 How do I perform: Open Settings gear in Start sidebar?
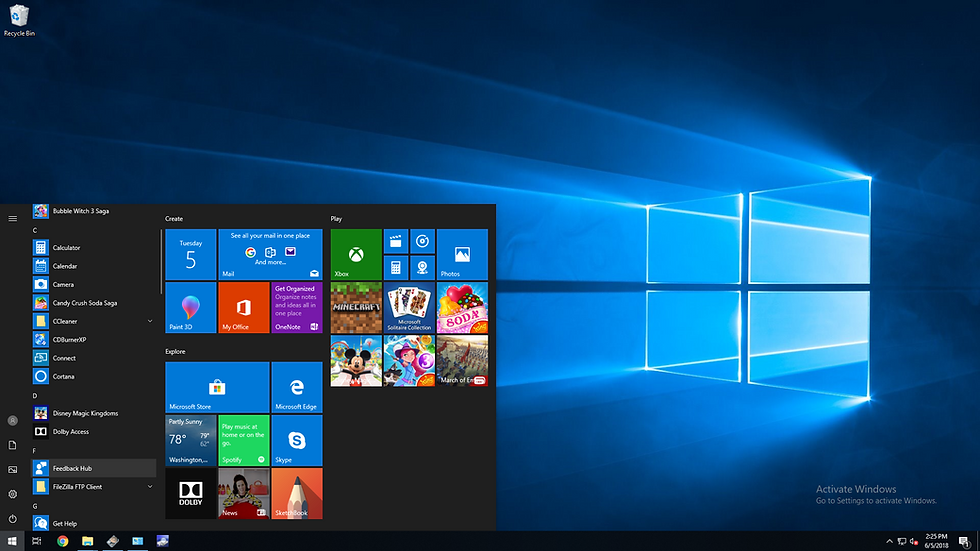pyautogui.click(x=12, y=494)
